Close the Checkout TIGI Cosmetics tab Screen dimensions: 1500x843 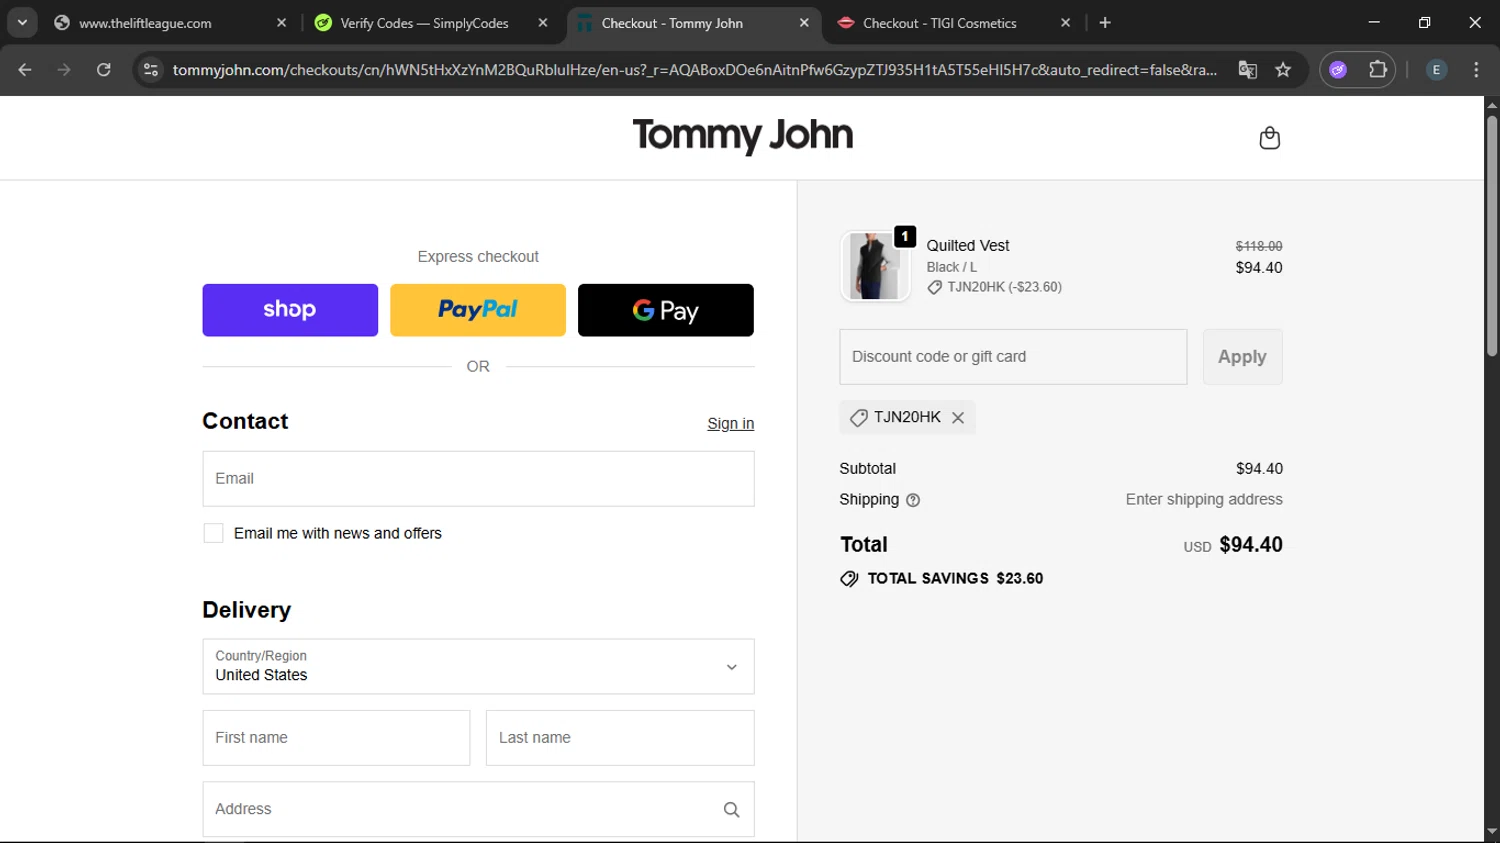click(1065, 23)
